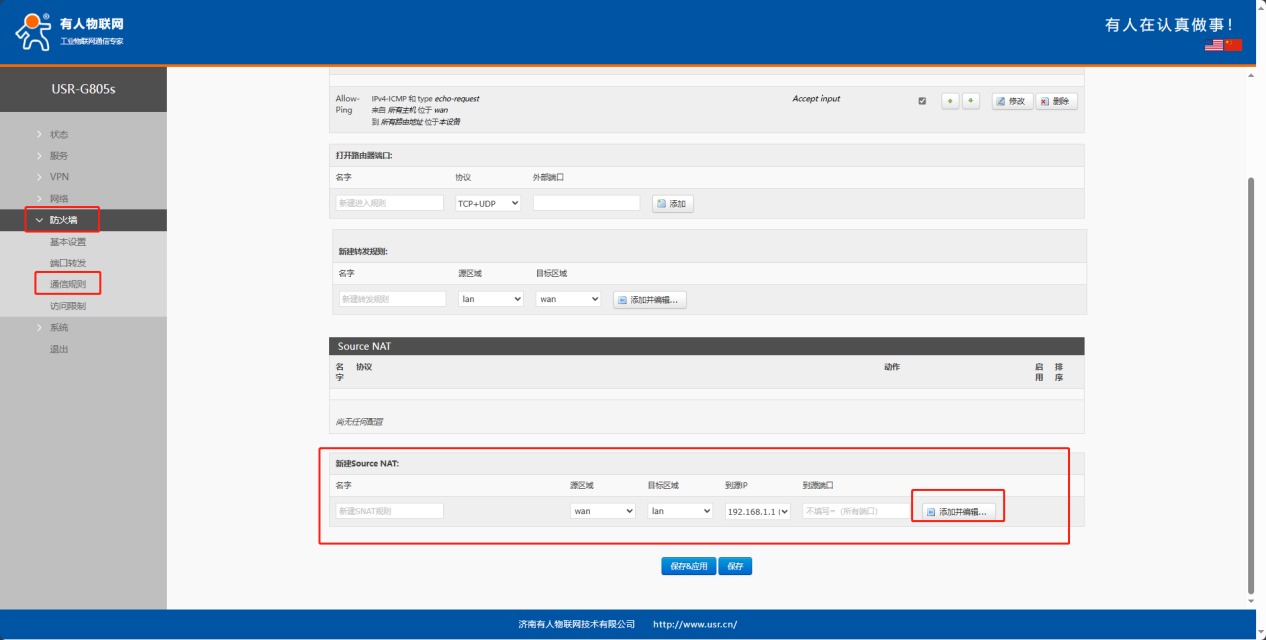This screenshot has width=1266, height=640.
Task: Click 添加 to open the router port
Action: point(672,203)
